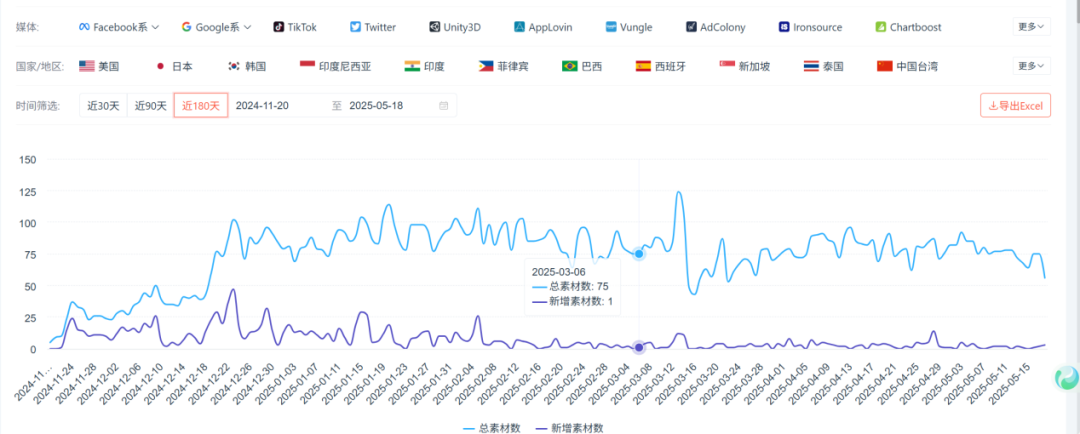Screen dimensions: 1080x434
Task: Select 中国台湾 region filter
Action: (907, 67)
